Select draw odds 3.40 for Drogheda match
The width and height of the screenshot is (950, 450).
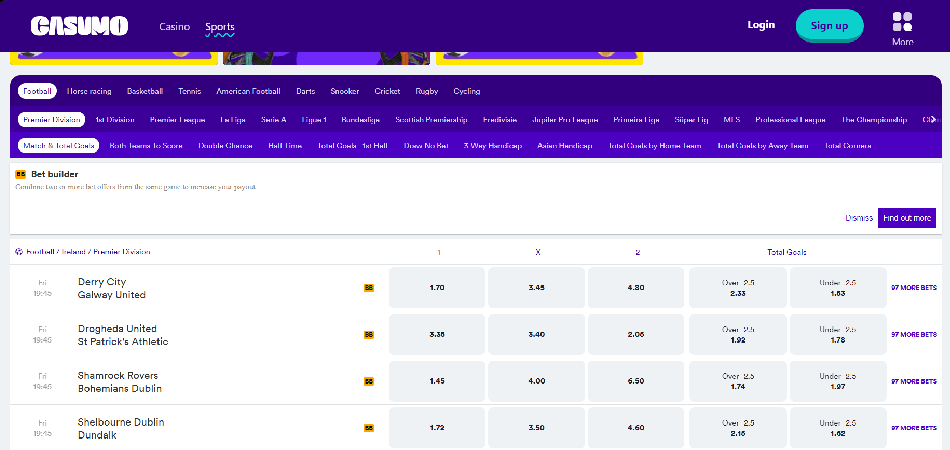tap(536, 335)
